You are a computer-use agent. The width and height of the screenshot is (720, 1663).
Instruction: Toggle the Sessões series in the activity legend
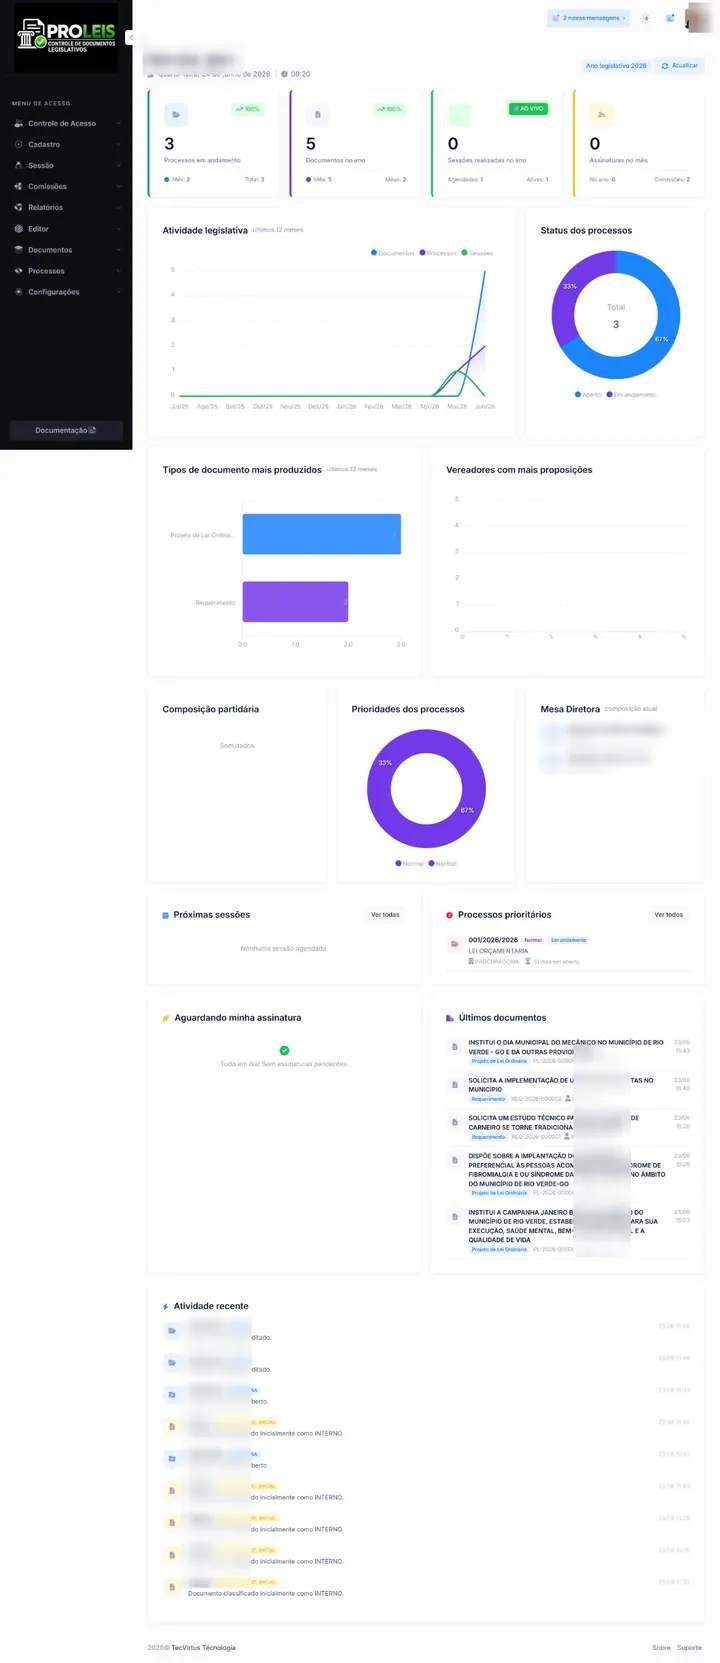(477, 253)
